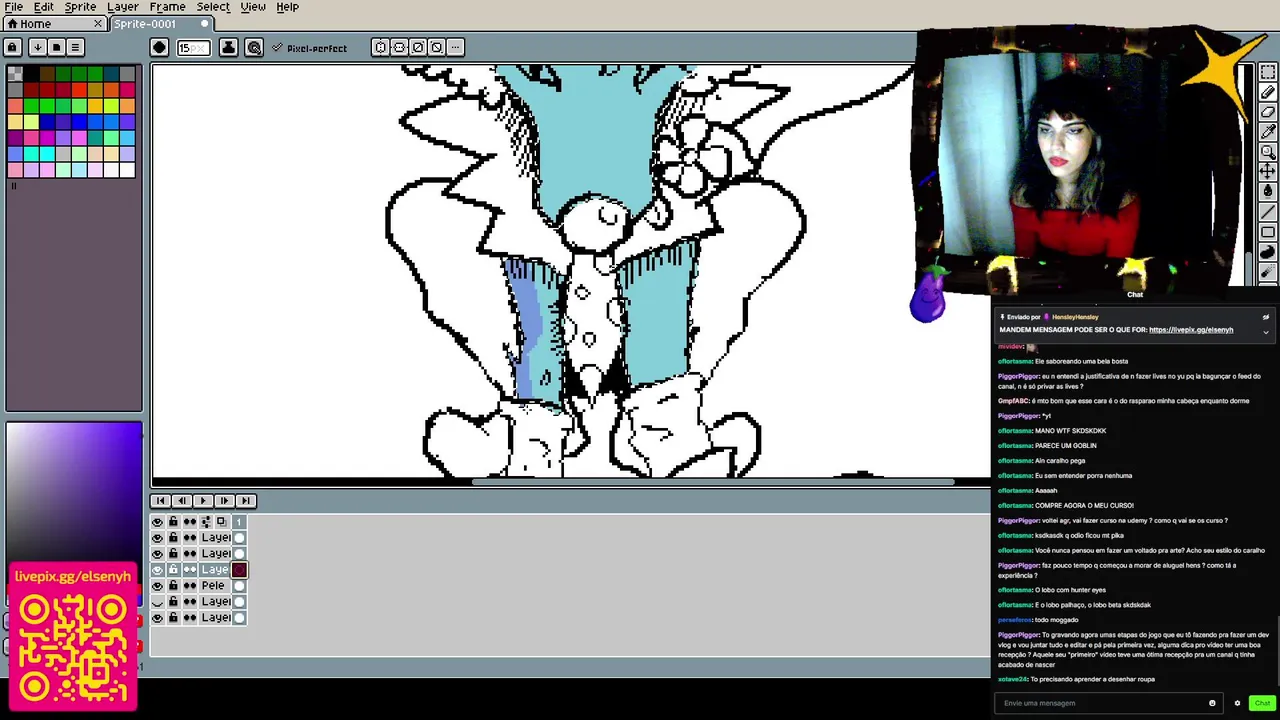Click the second symmetry option button
Viewport: 1280px width, 720px height.
click(x=399, y=47)
